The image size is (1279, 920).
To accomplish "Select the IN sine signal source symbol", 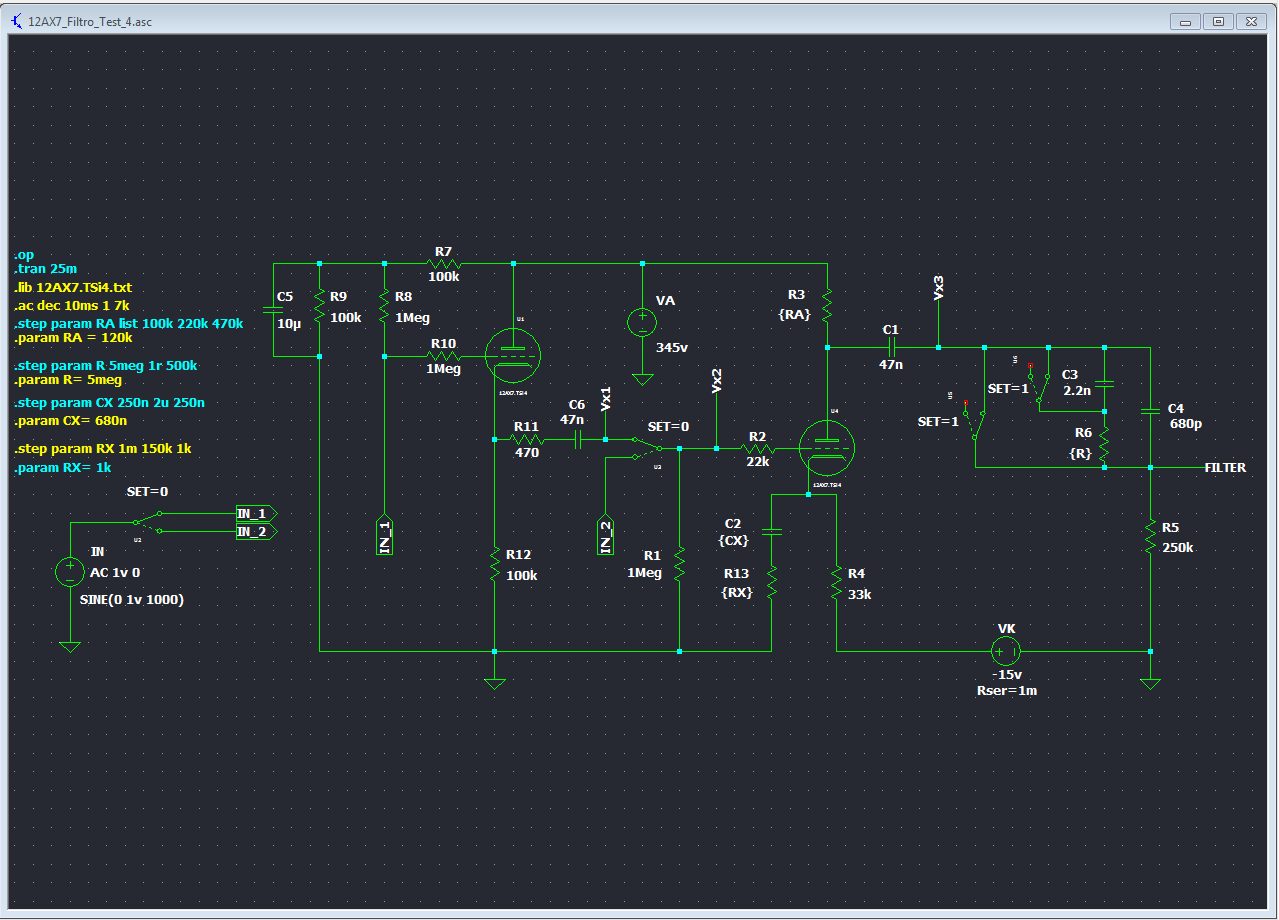I will 70,572.
